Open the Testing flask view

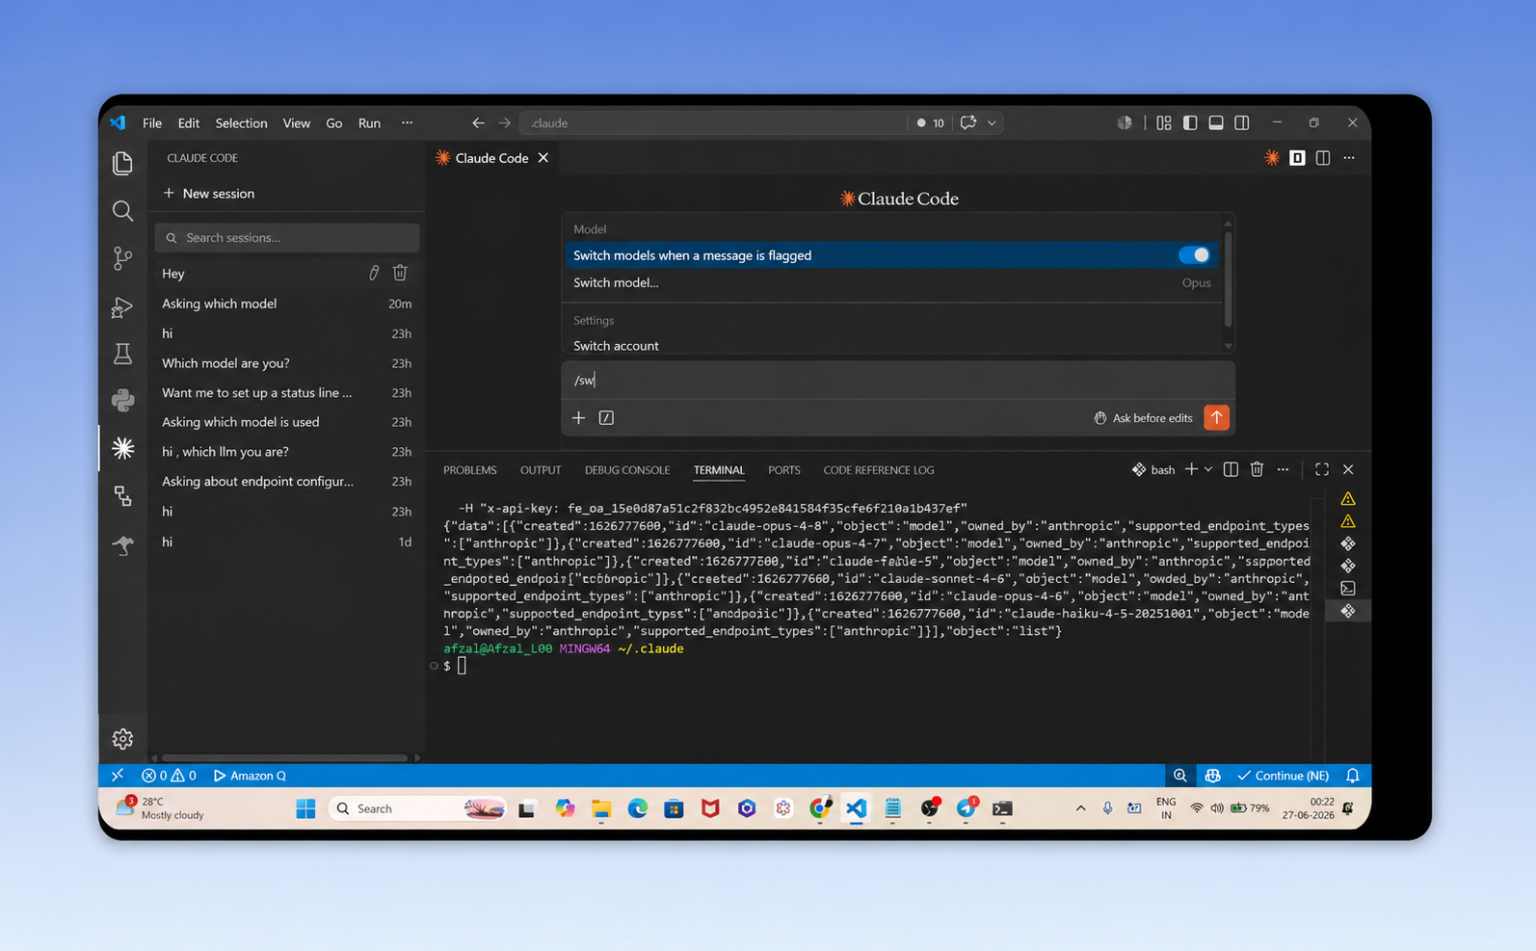tap(122, 354)
